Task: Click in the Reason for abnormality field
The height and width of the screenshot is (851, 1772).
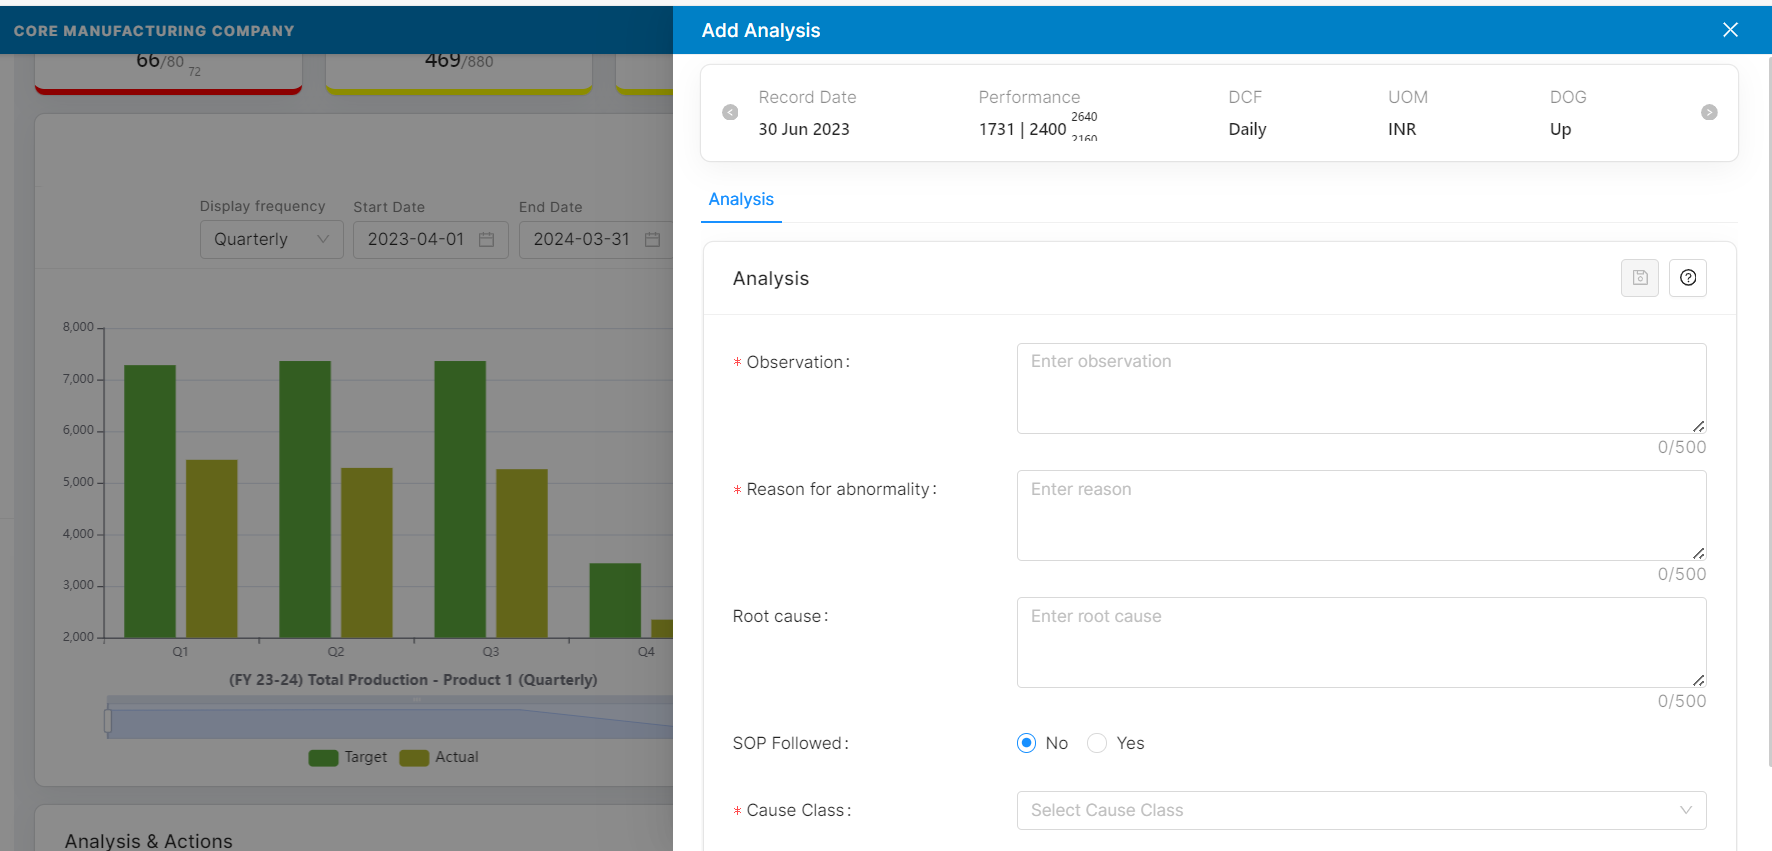Action: [1361, 515]
